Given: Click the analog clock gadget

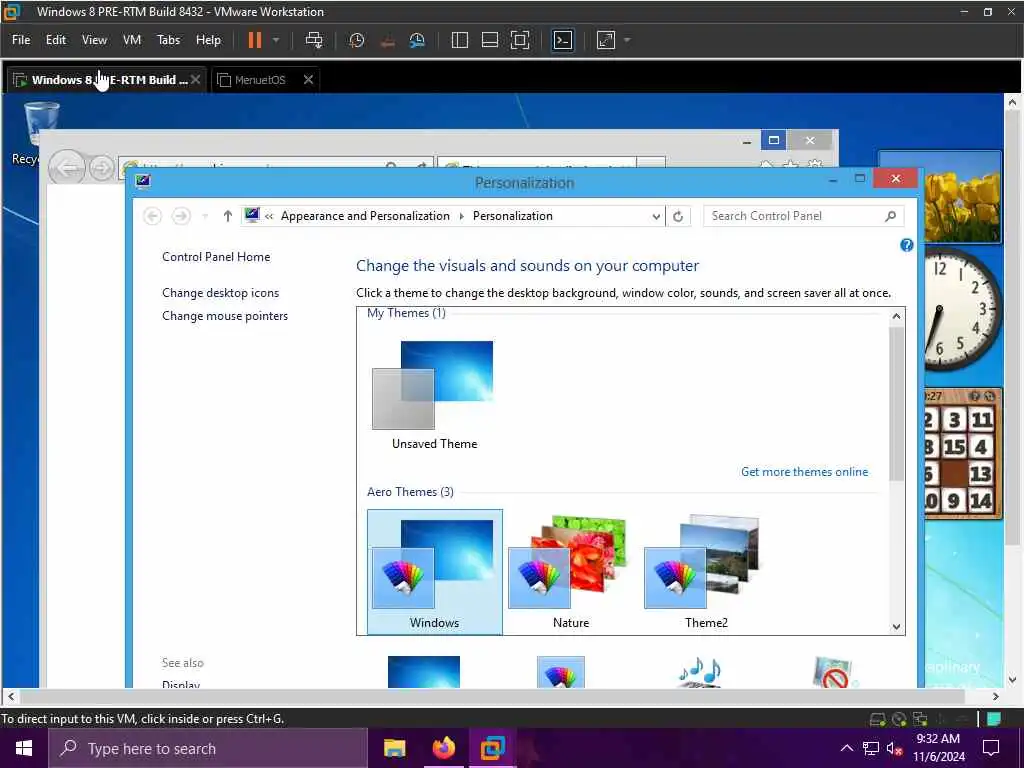Looking at the screenshot, I should [962, 310].
